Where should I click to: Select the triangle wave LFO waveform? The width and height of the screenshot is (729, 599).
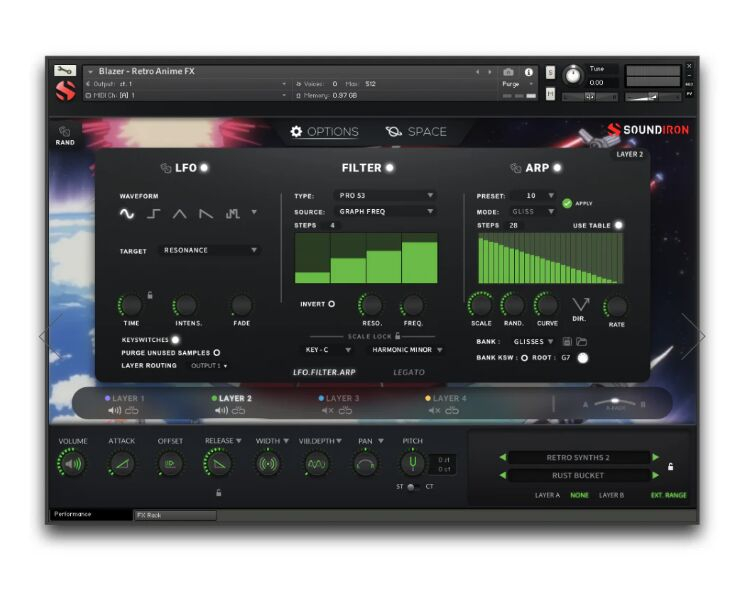click(180, 213)
